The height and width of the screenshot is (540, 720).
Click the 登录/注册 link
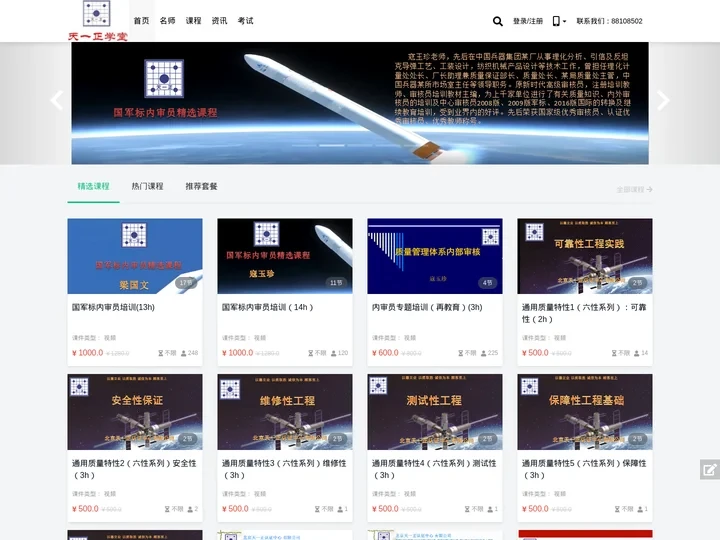coord(528,21)
